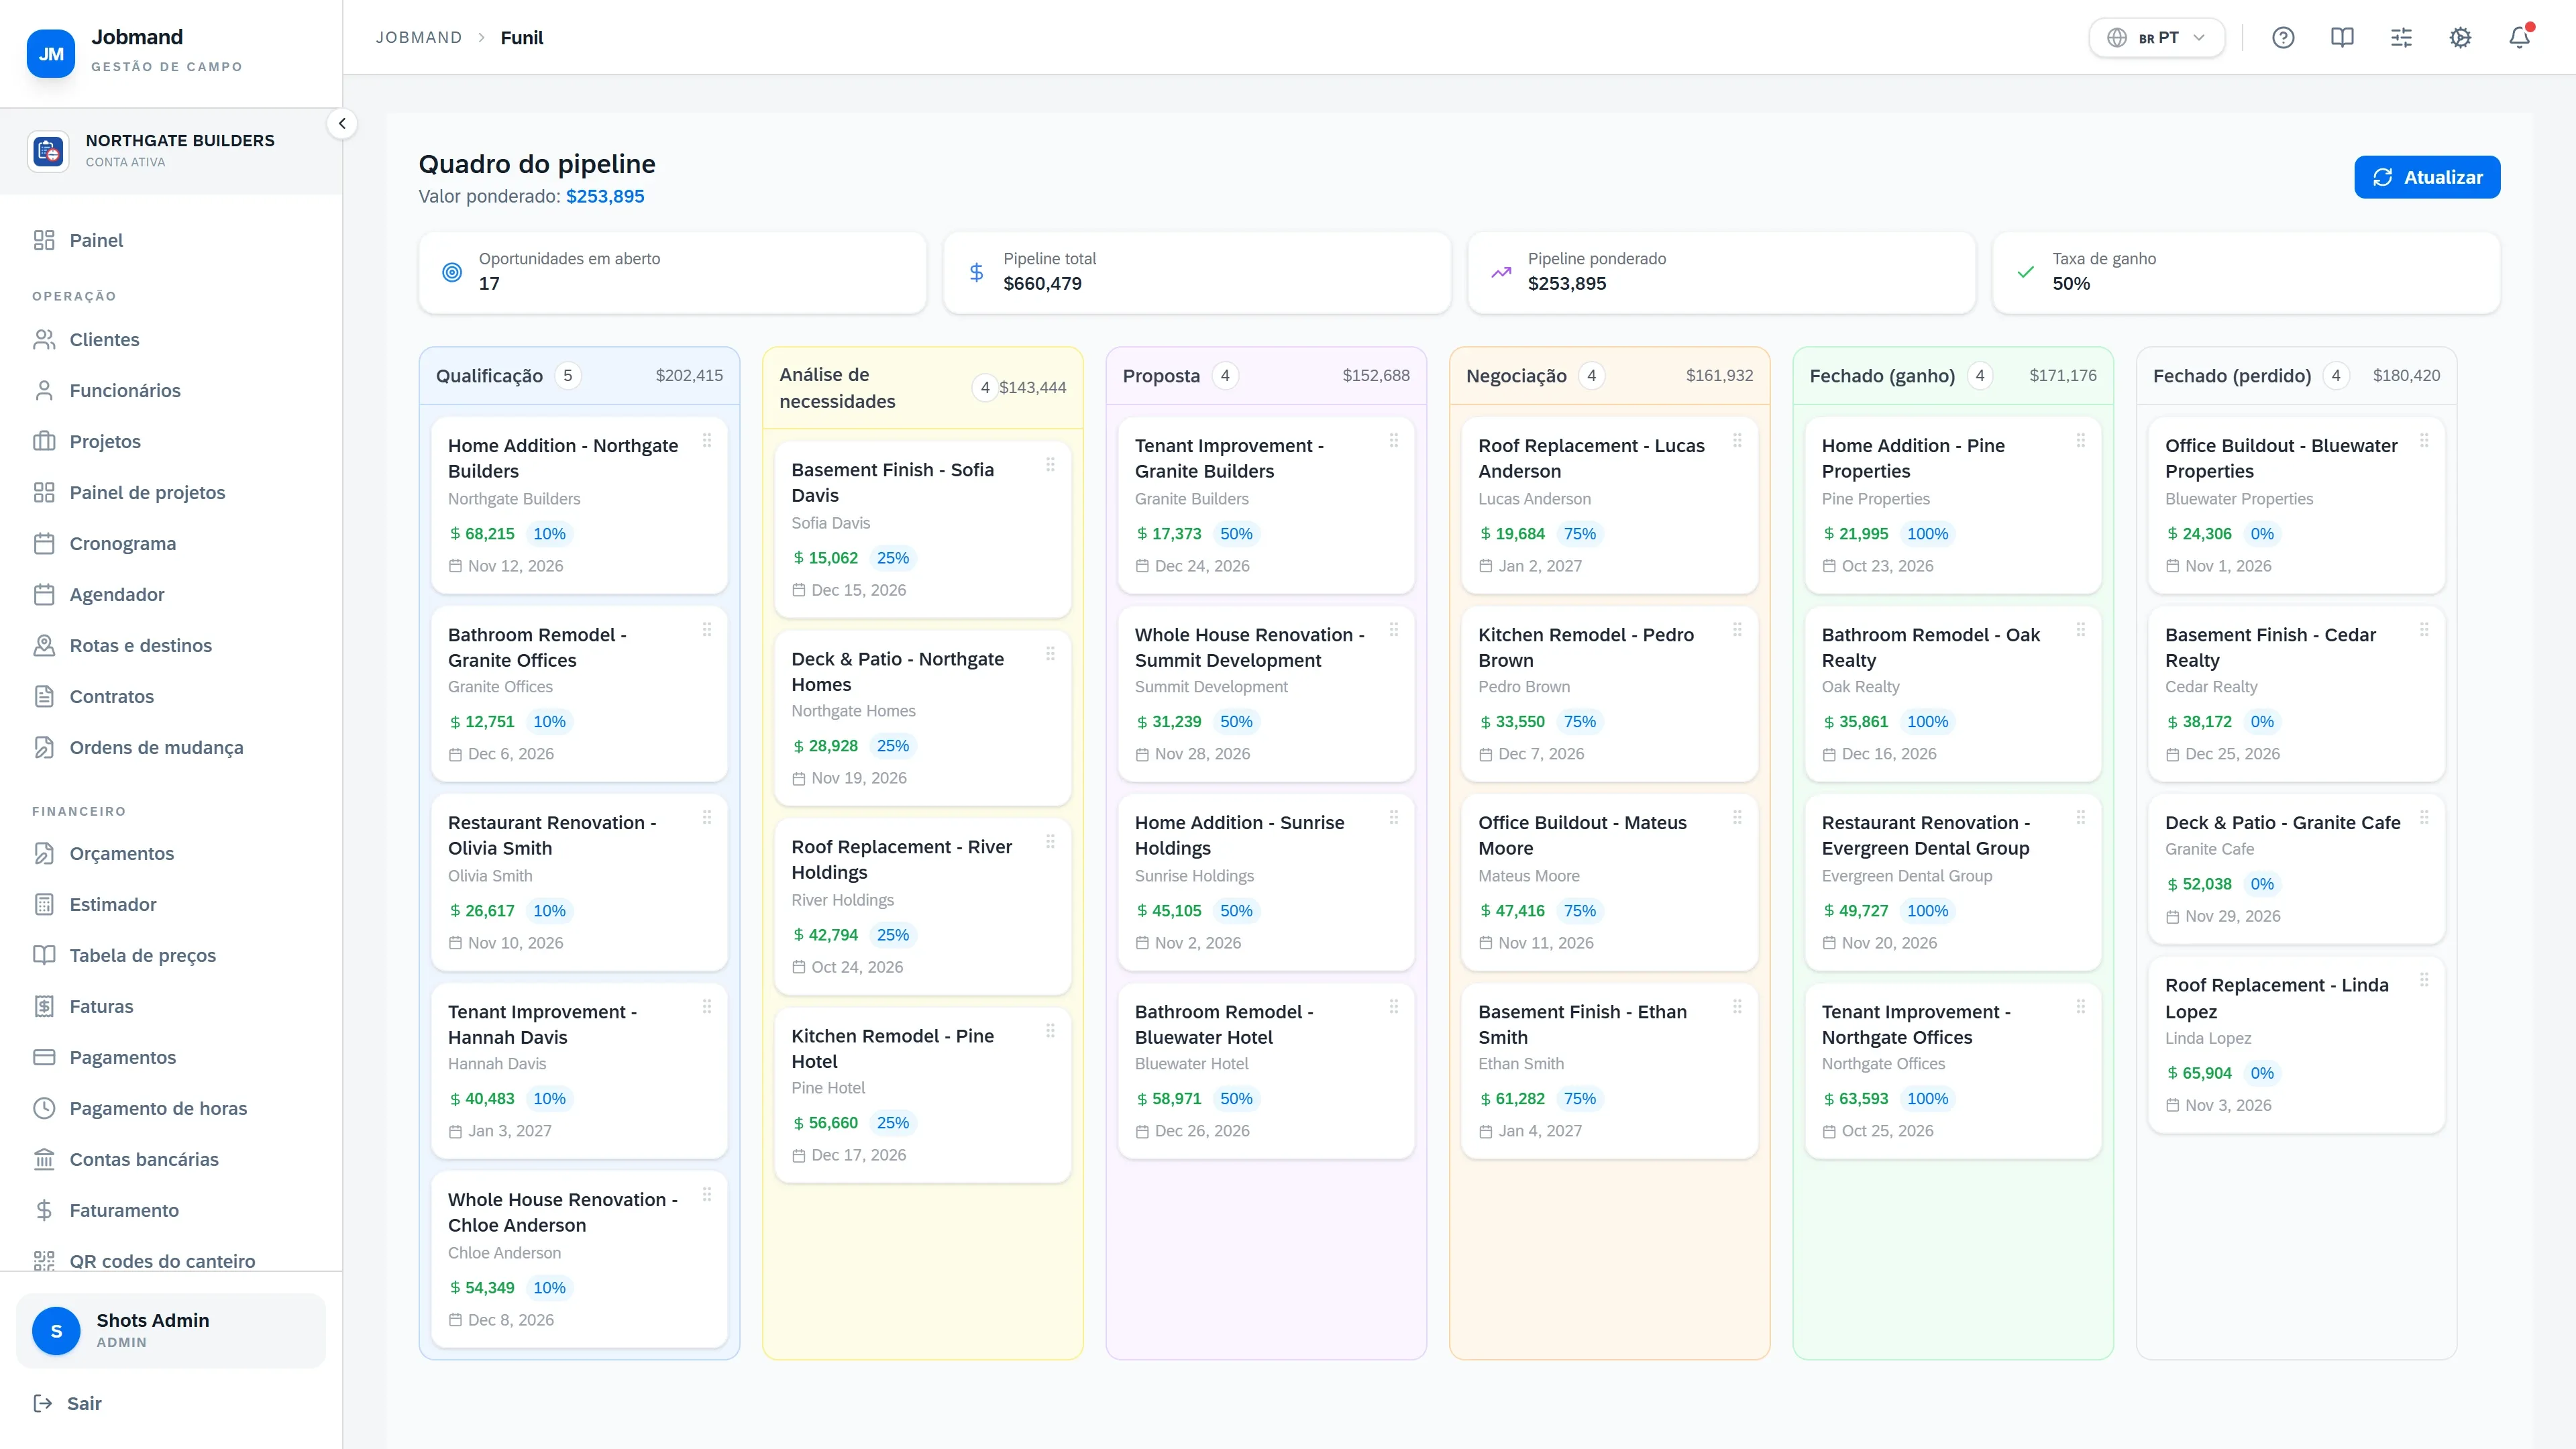The height and width of the screenshot is (1449, 2576).
Task: Click the 75% badge on Kitchen Remodel - Pedro Brown
Action: coord(1580,722)
